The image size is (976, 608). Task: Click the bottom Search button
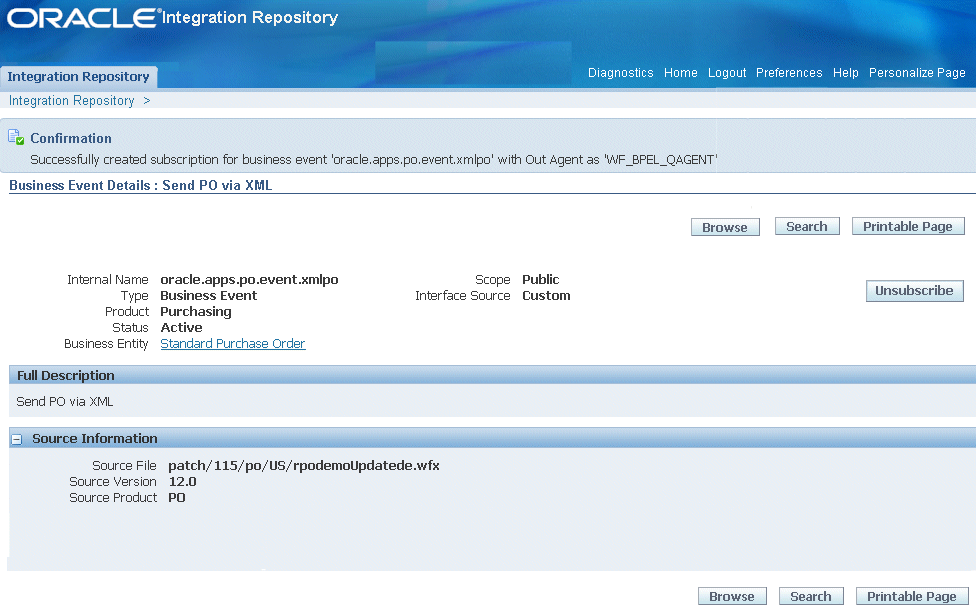coord(811,596)
